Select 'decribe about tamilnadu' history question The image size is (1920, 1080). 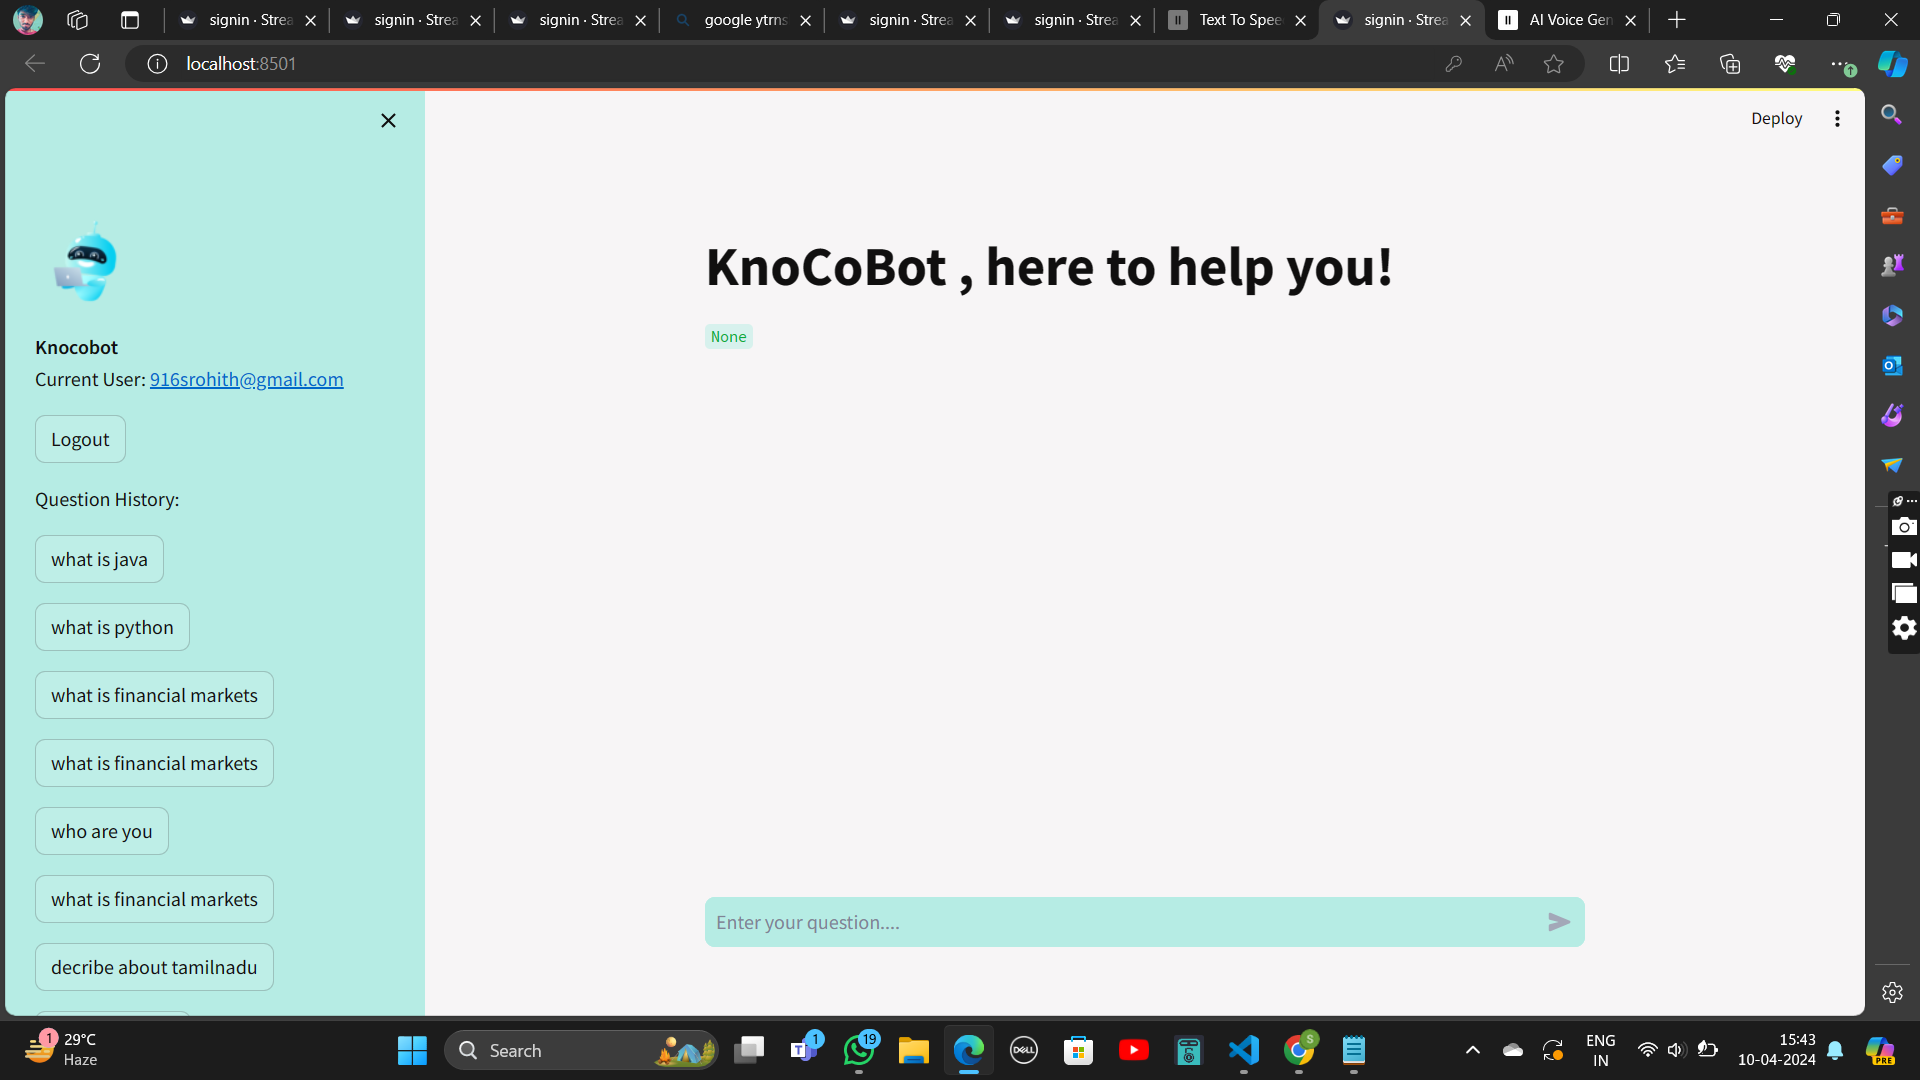coord(154,967)
